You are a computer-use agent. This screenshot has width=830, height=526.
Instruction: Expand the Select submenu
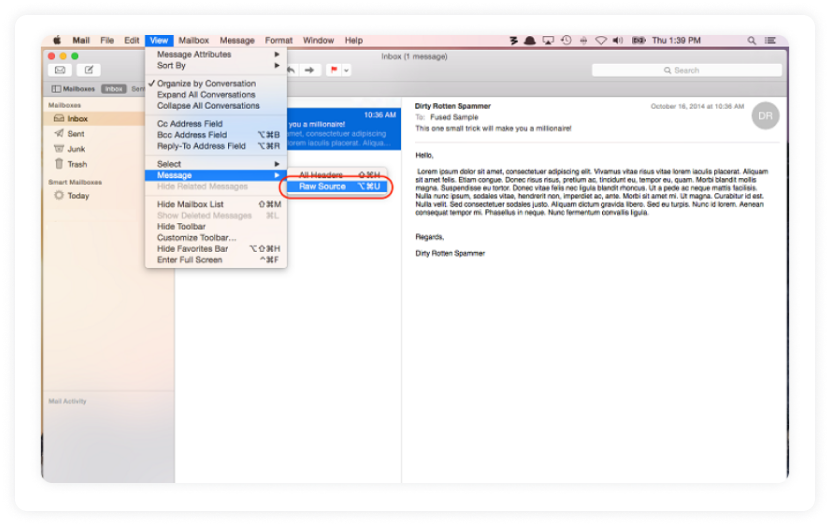(216, 164)
